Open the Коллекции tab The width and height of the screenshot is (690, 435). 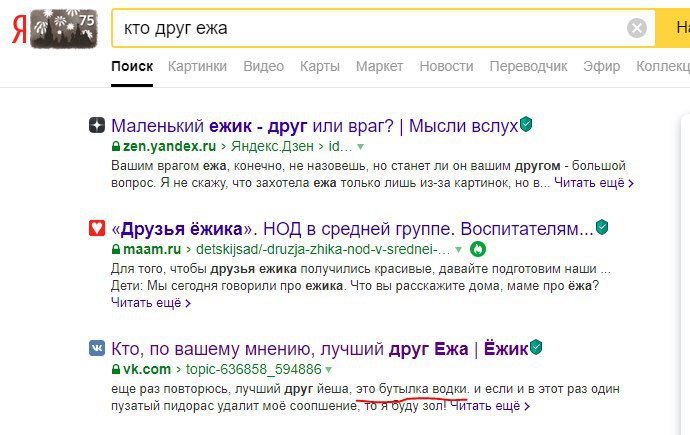pos(663,66)
